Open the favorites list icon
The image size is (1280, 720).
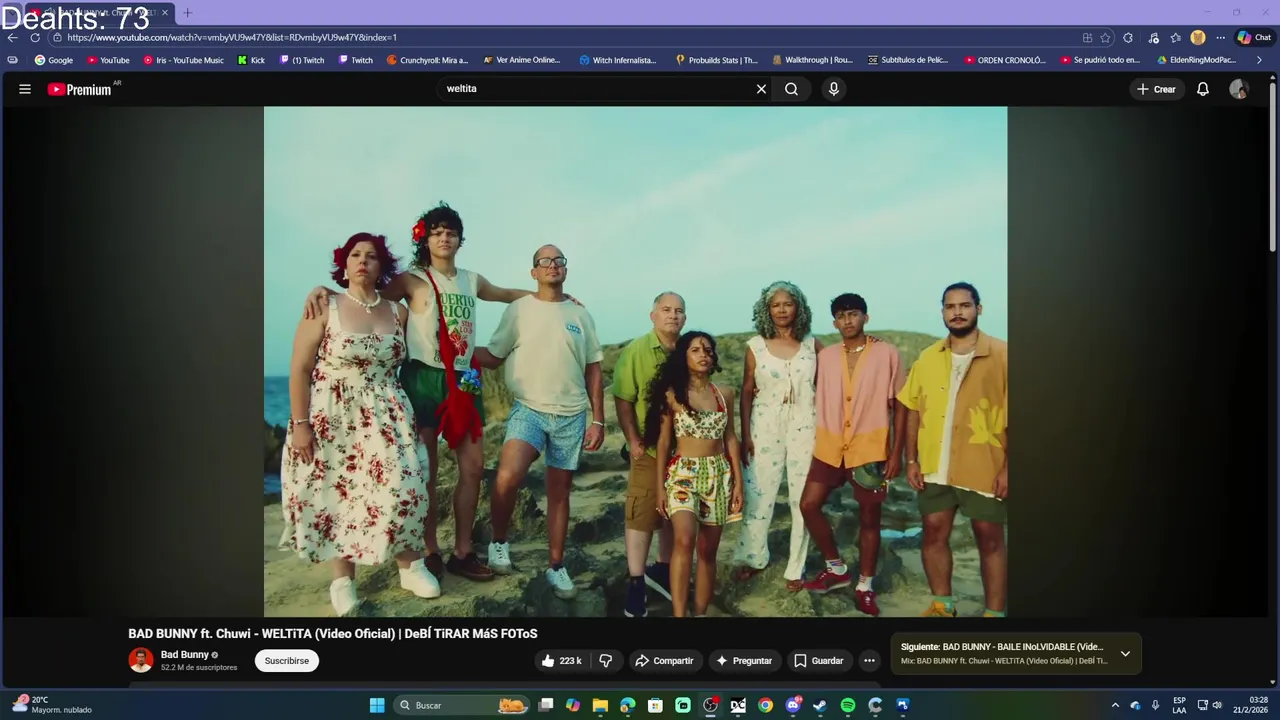pyautogui.click(x=1176, y=37)
